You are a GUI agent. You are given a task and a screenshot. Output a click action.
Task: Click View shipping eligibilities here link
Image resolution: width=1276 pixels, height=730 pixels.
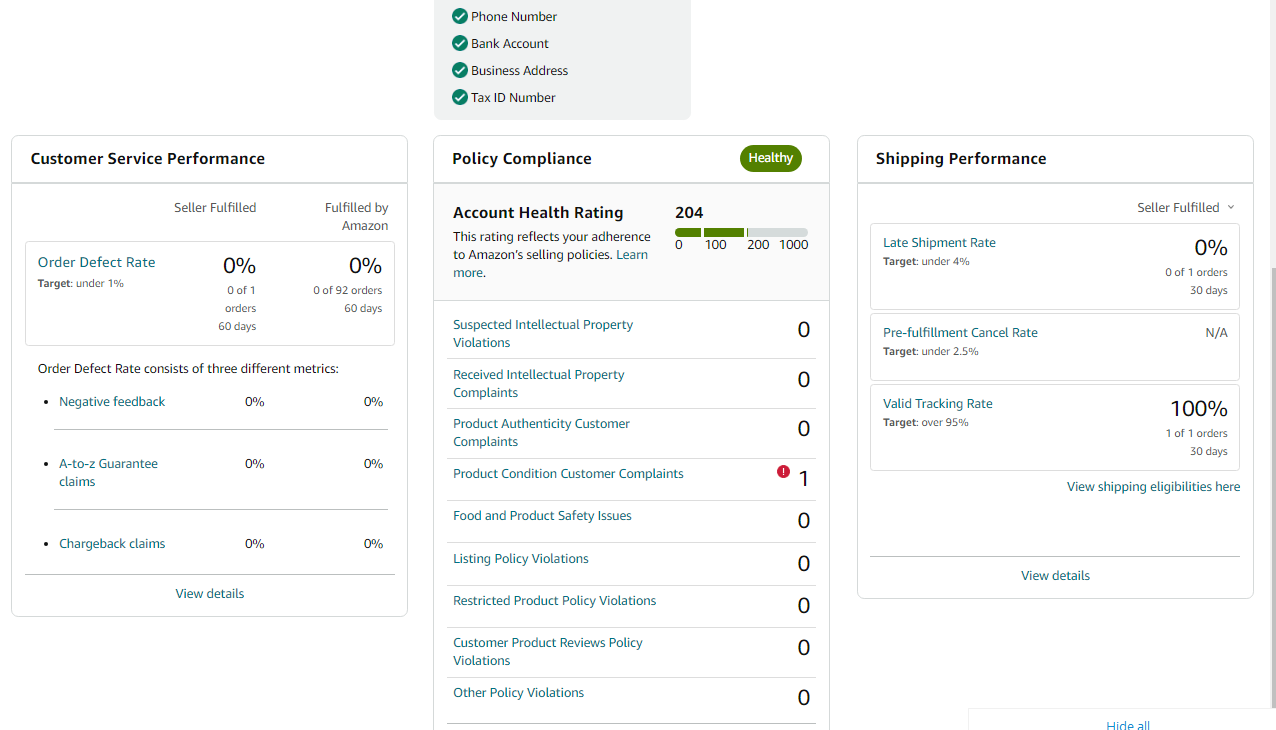(1153, 486)
